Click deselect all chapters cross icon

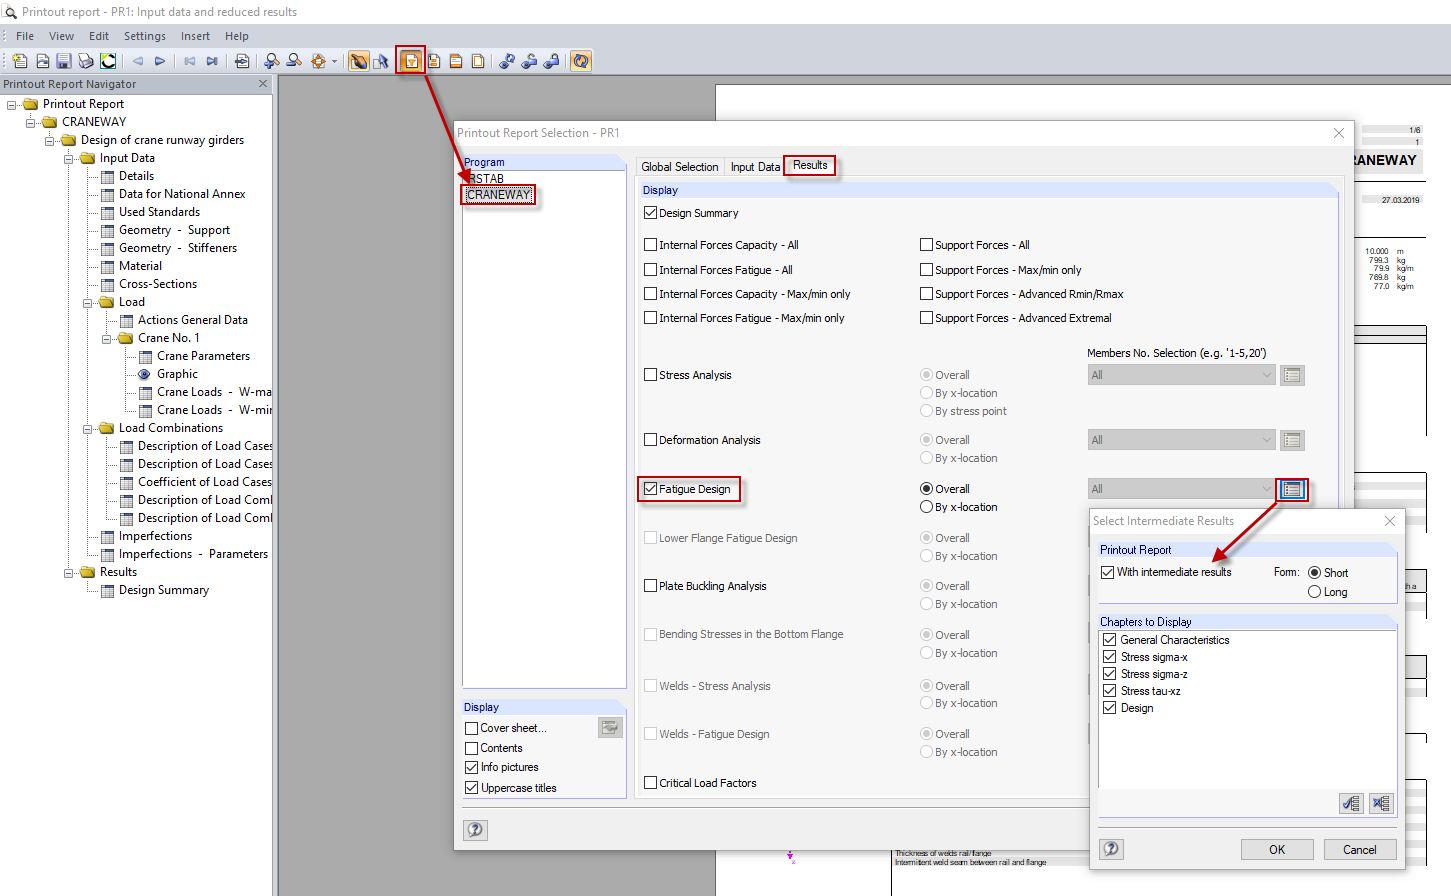tap(1381, 803)
